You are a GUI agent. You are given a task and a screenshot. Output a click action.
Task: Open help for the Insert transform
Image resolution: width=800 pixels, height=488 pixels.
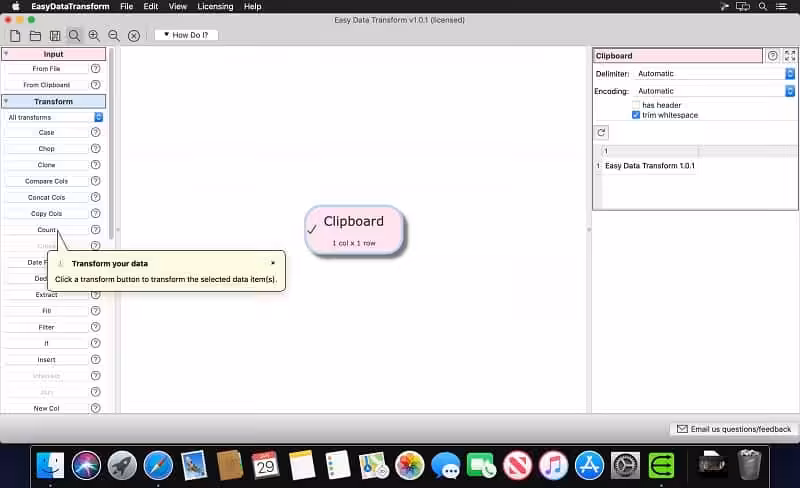coord(95,359)
